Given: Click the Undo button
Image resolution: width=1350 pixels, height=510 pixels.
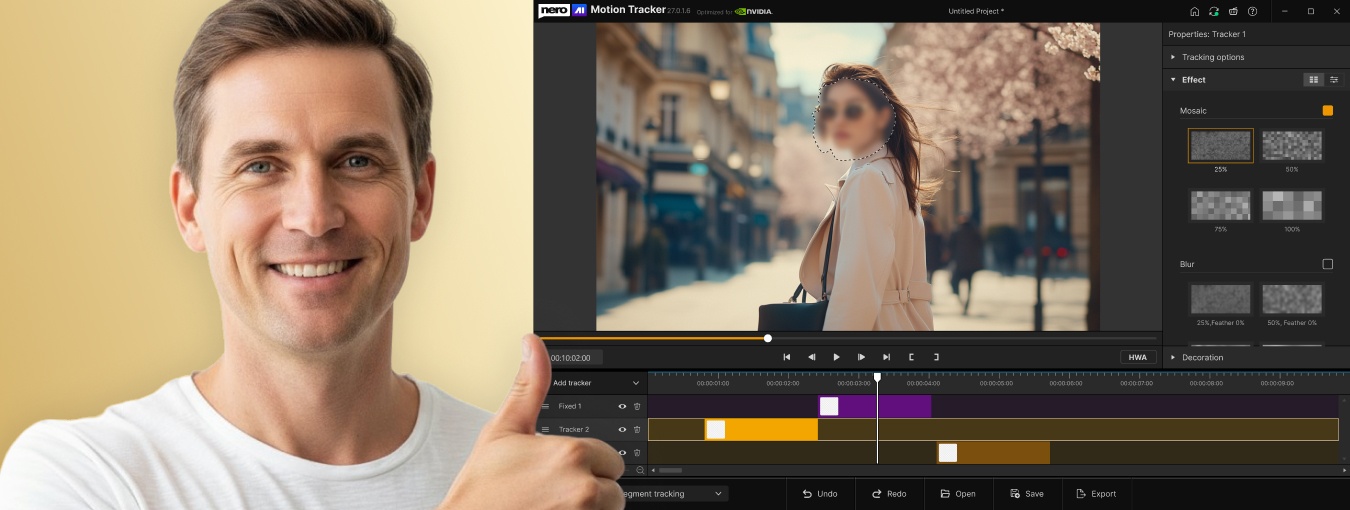Looking at the screenshot, I should pos(820,494).
